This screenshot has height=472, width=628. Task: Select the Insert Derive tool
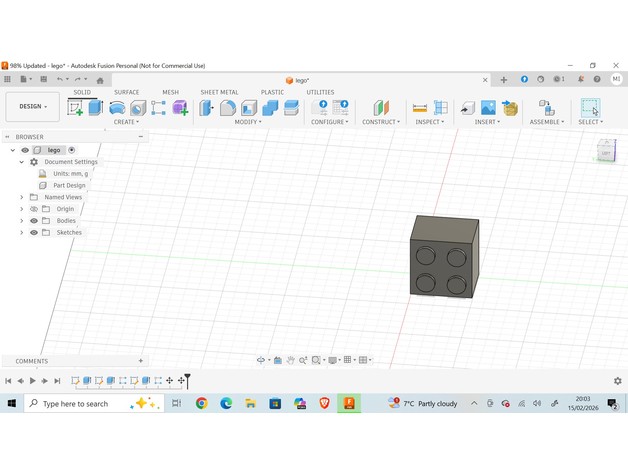(x=467, y=108)
